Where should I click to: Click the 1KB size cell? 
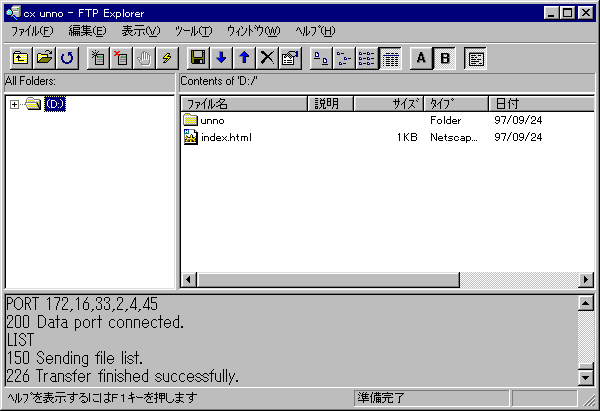pos(407,137)
